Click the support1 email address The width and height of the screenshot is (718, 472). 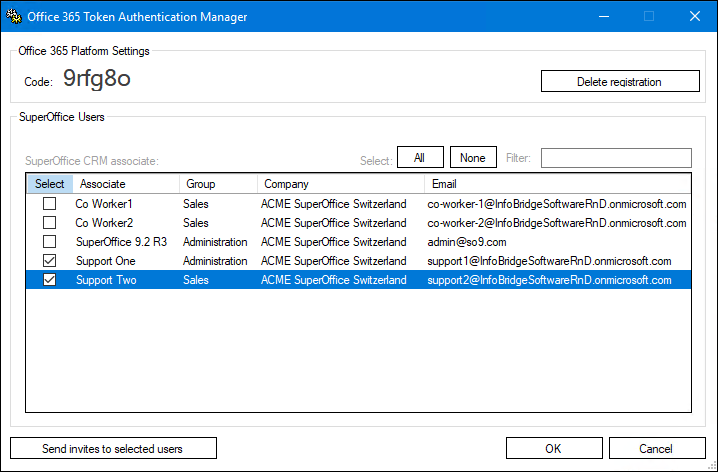pos(549,261)
